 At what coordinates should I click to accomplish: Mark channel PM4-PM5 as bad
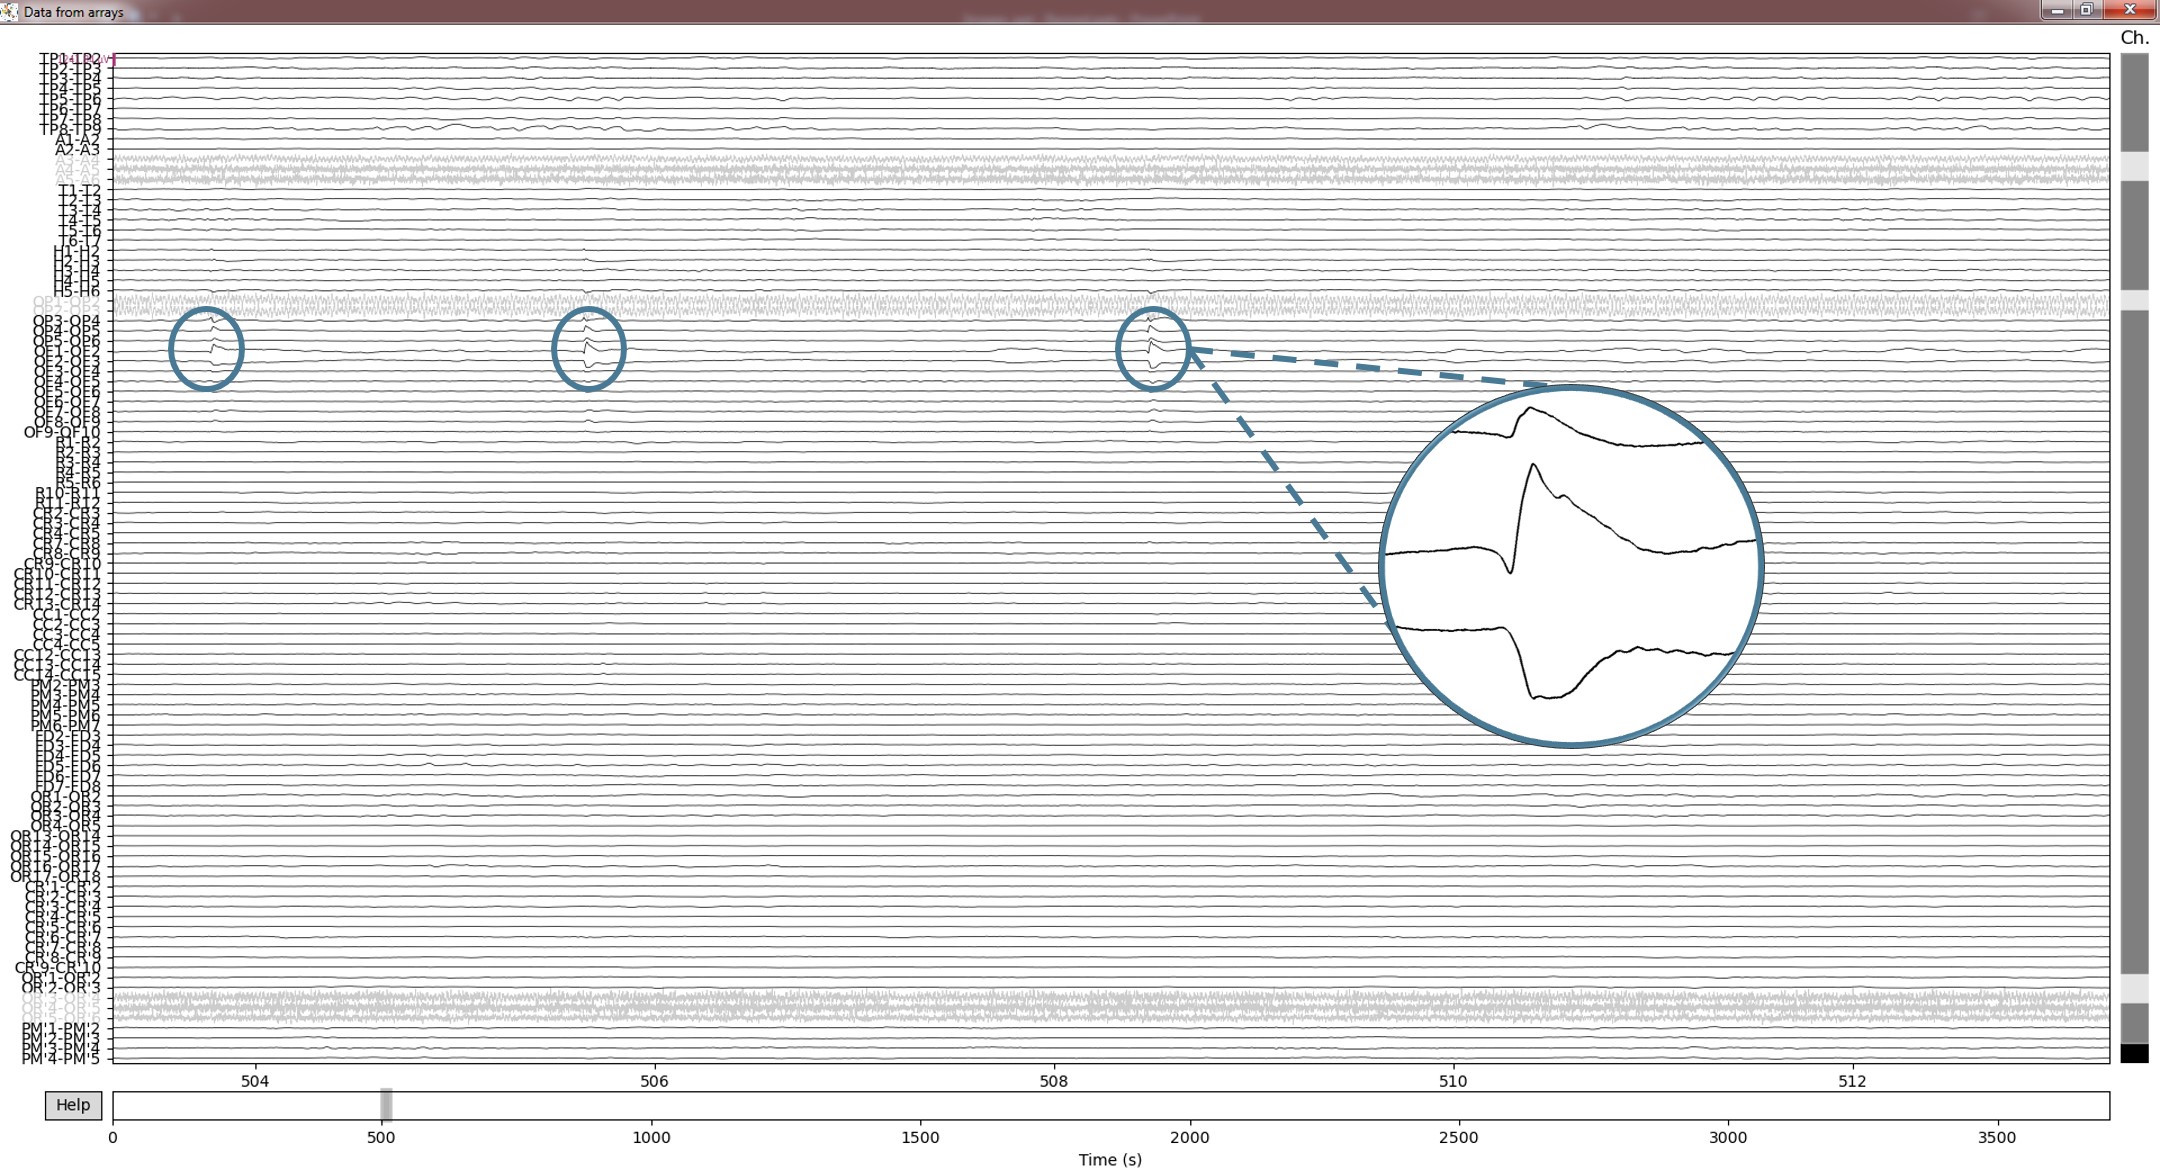coord(62,1057)
